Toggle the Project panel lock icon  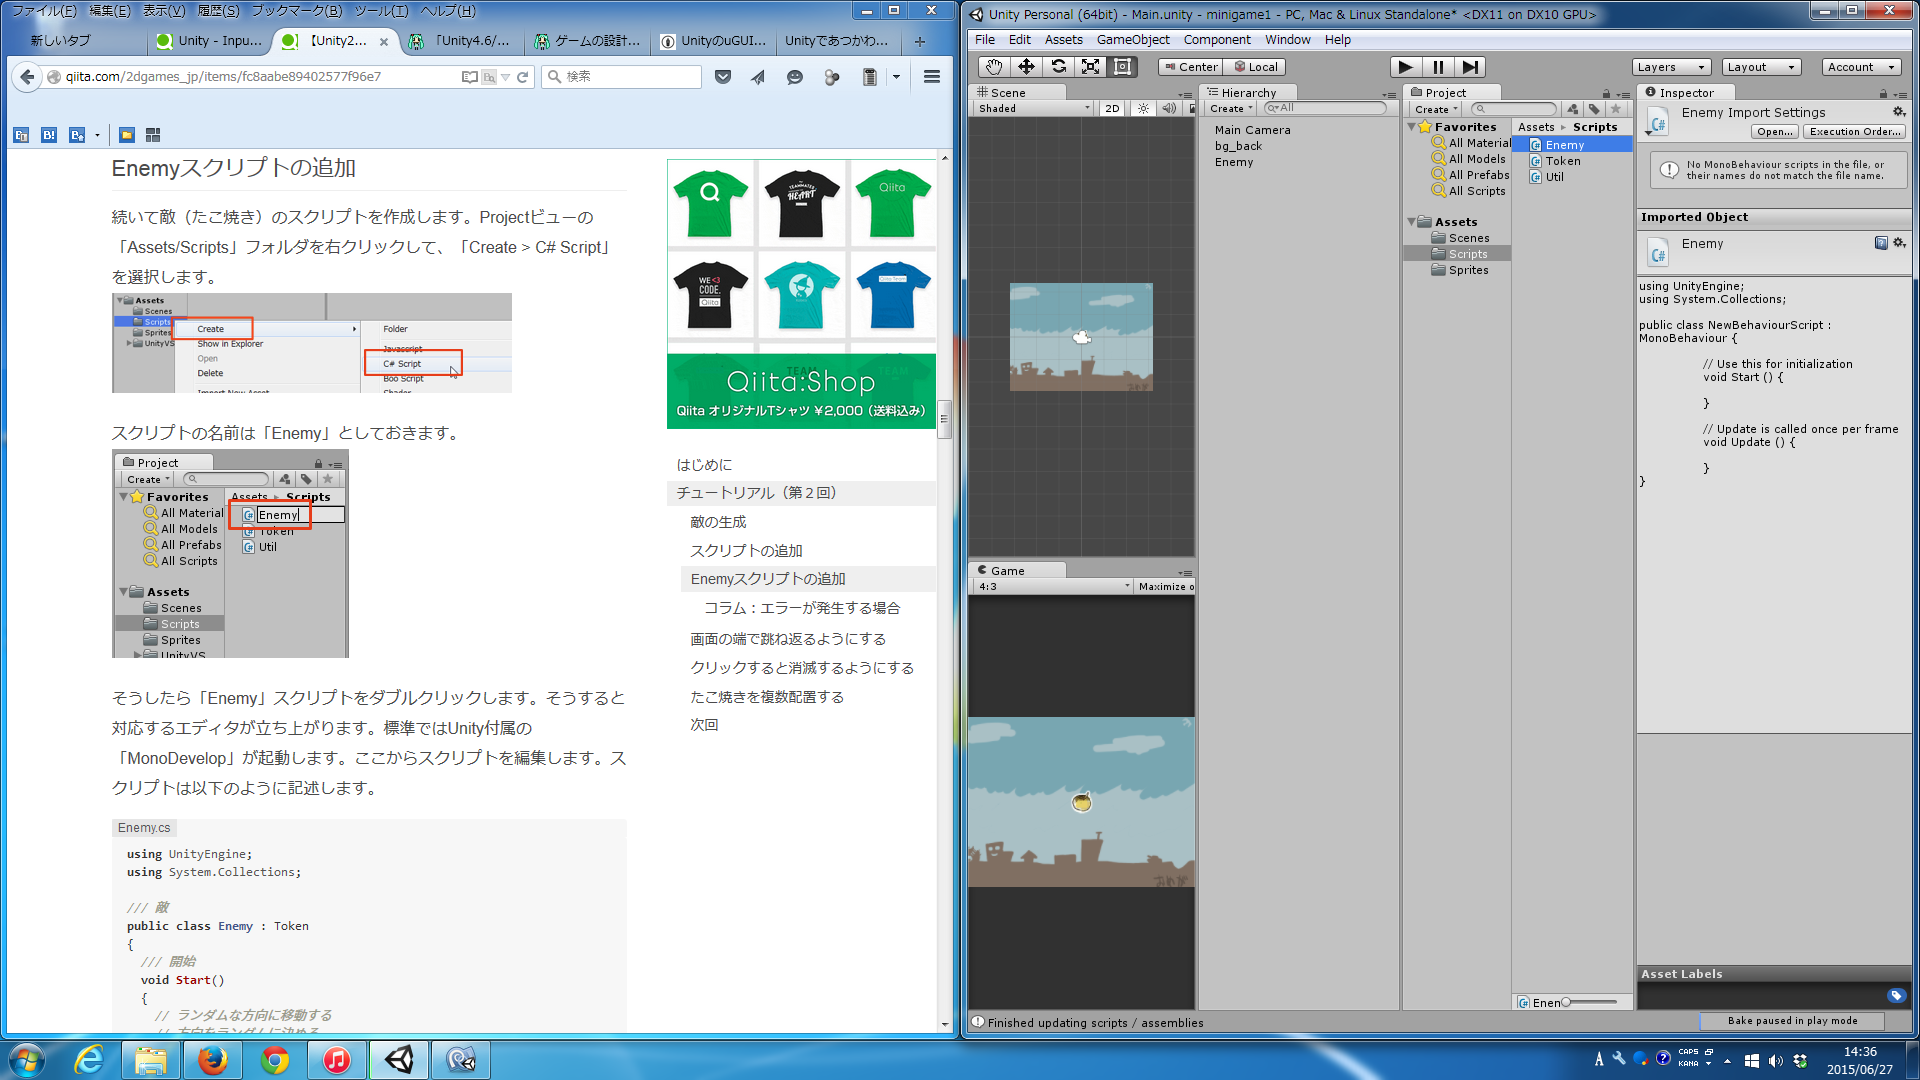pos(1606,94)
